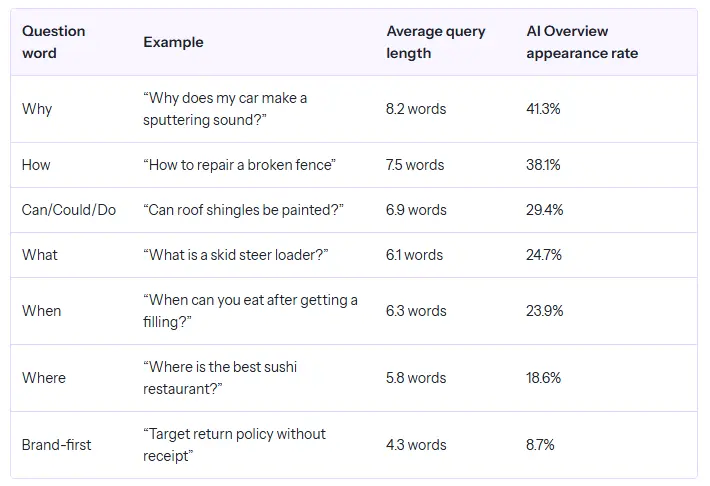Select the 23.9% appearance rate value
This screenshot has height=486, width=710.
(x=544, y=311)
